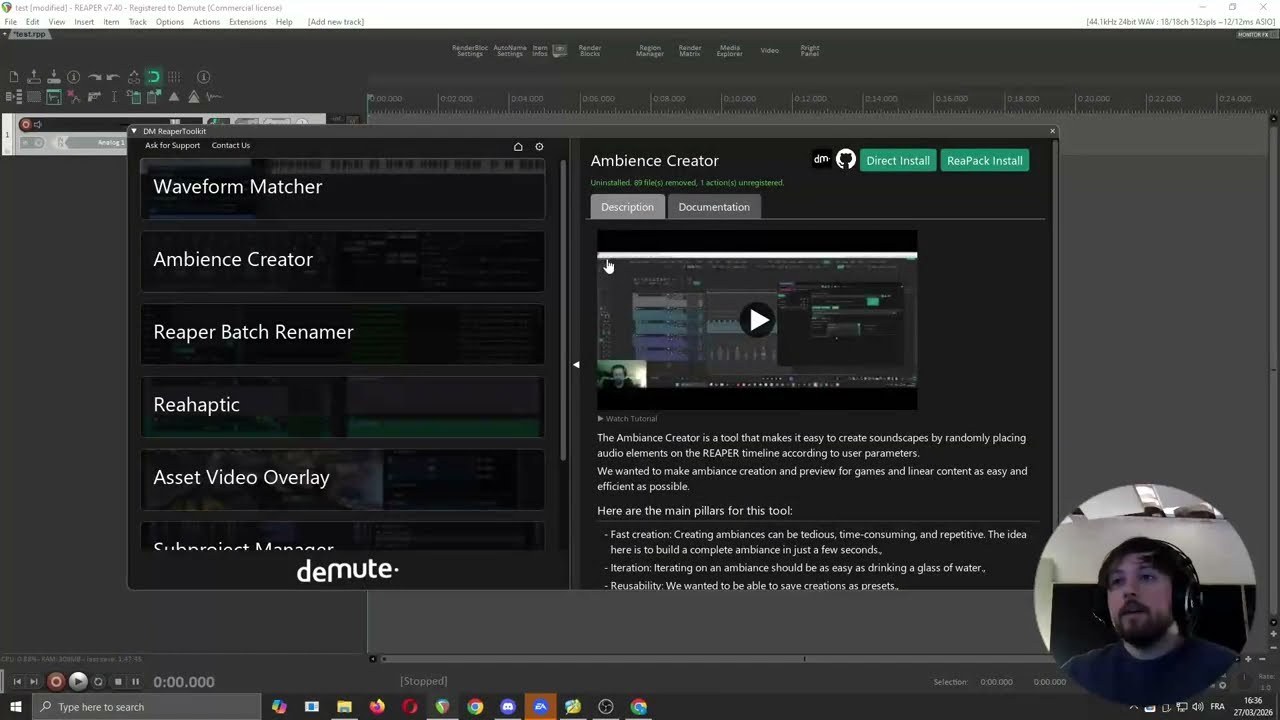
Task: Select Waveform Matcher tool
Action: (x=342, y=187)
